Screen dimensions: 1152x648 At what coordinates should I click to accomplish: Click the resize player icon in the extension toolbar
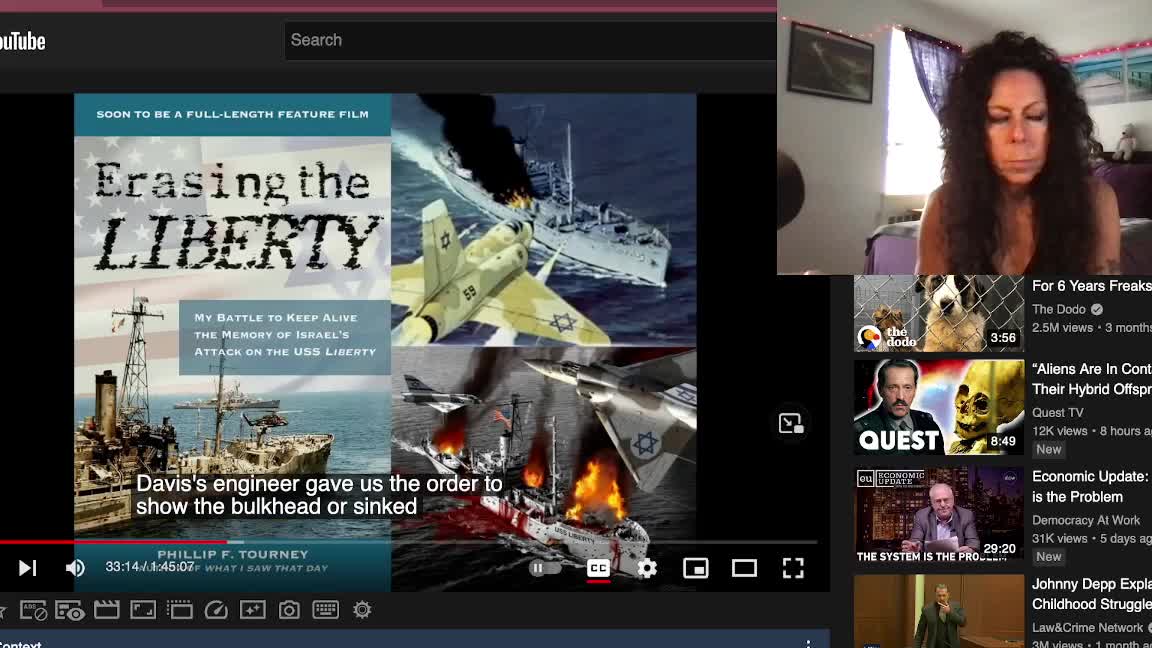click(x=143, y=609)
